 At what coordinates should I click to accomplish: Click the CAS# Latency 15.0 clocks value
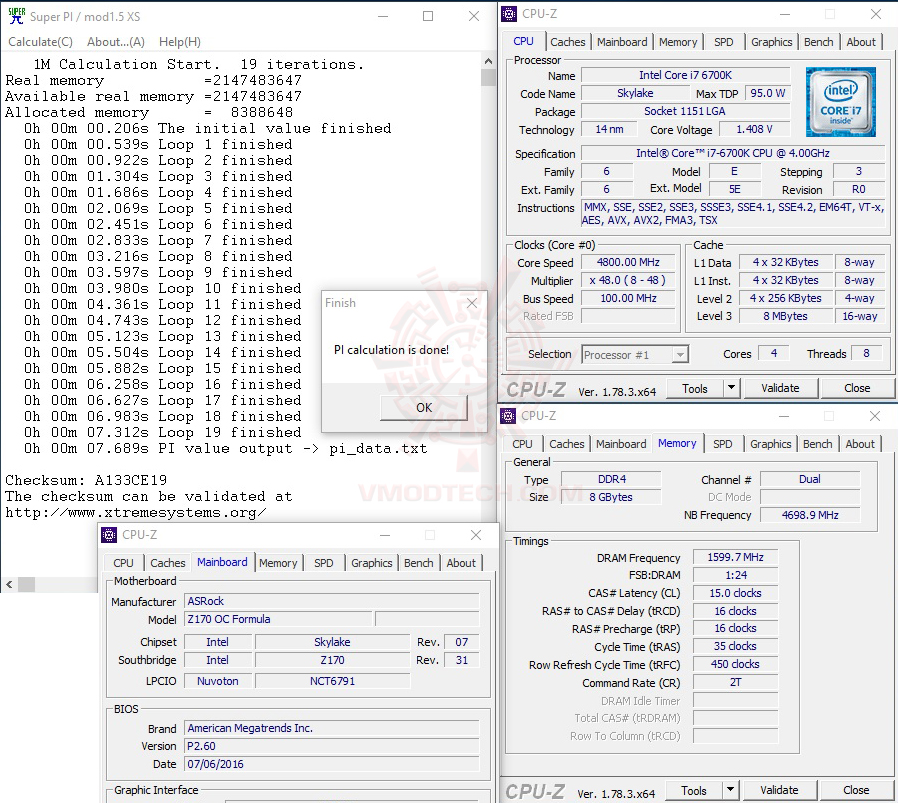click(x=735, y=593)
